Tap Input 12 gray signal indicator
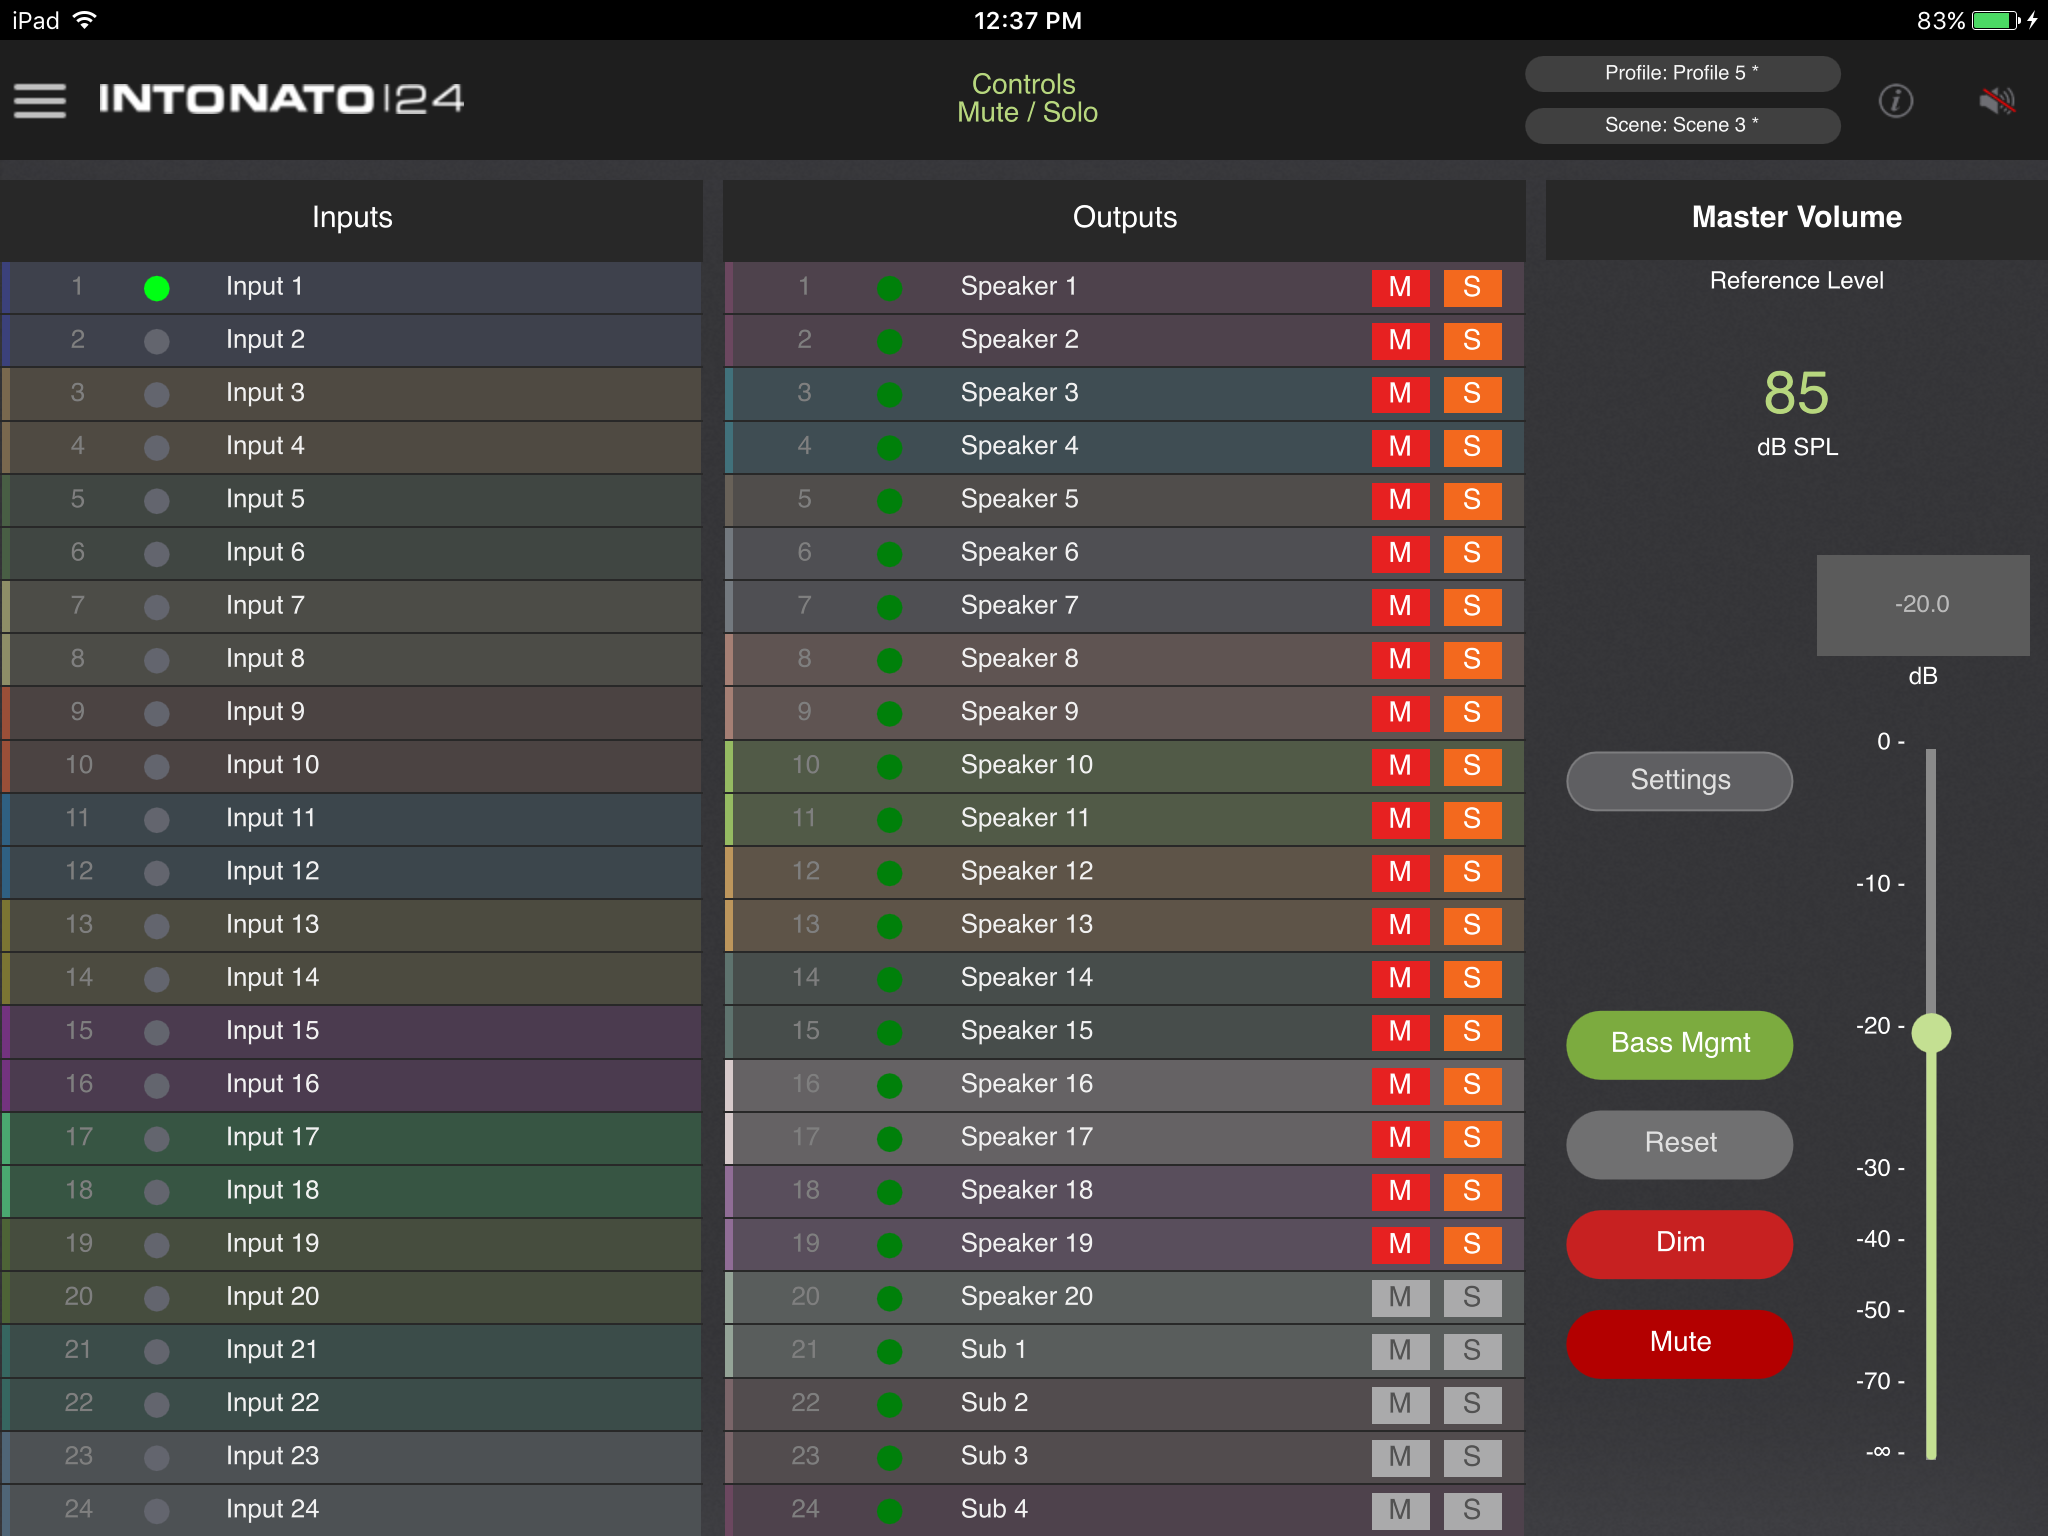Viewport: 2048px width, 1536px height. (x=157, y=872)
